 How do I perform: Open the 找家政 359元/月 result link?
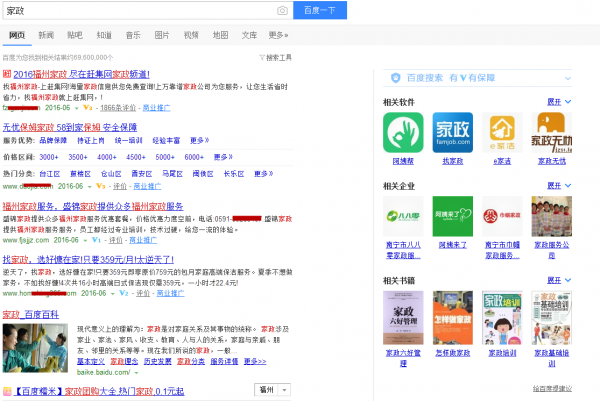88,260
